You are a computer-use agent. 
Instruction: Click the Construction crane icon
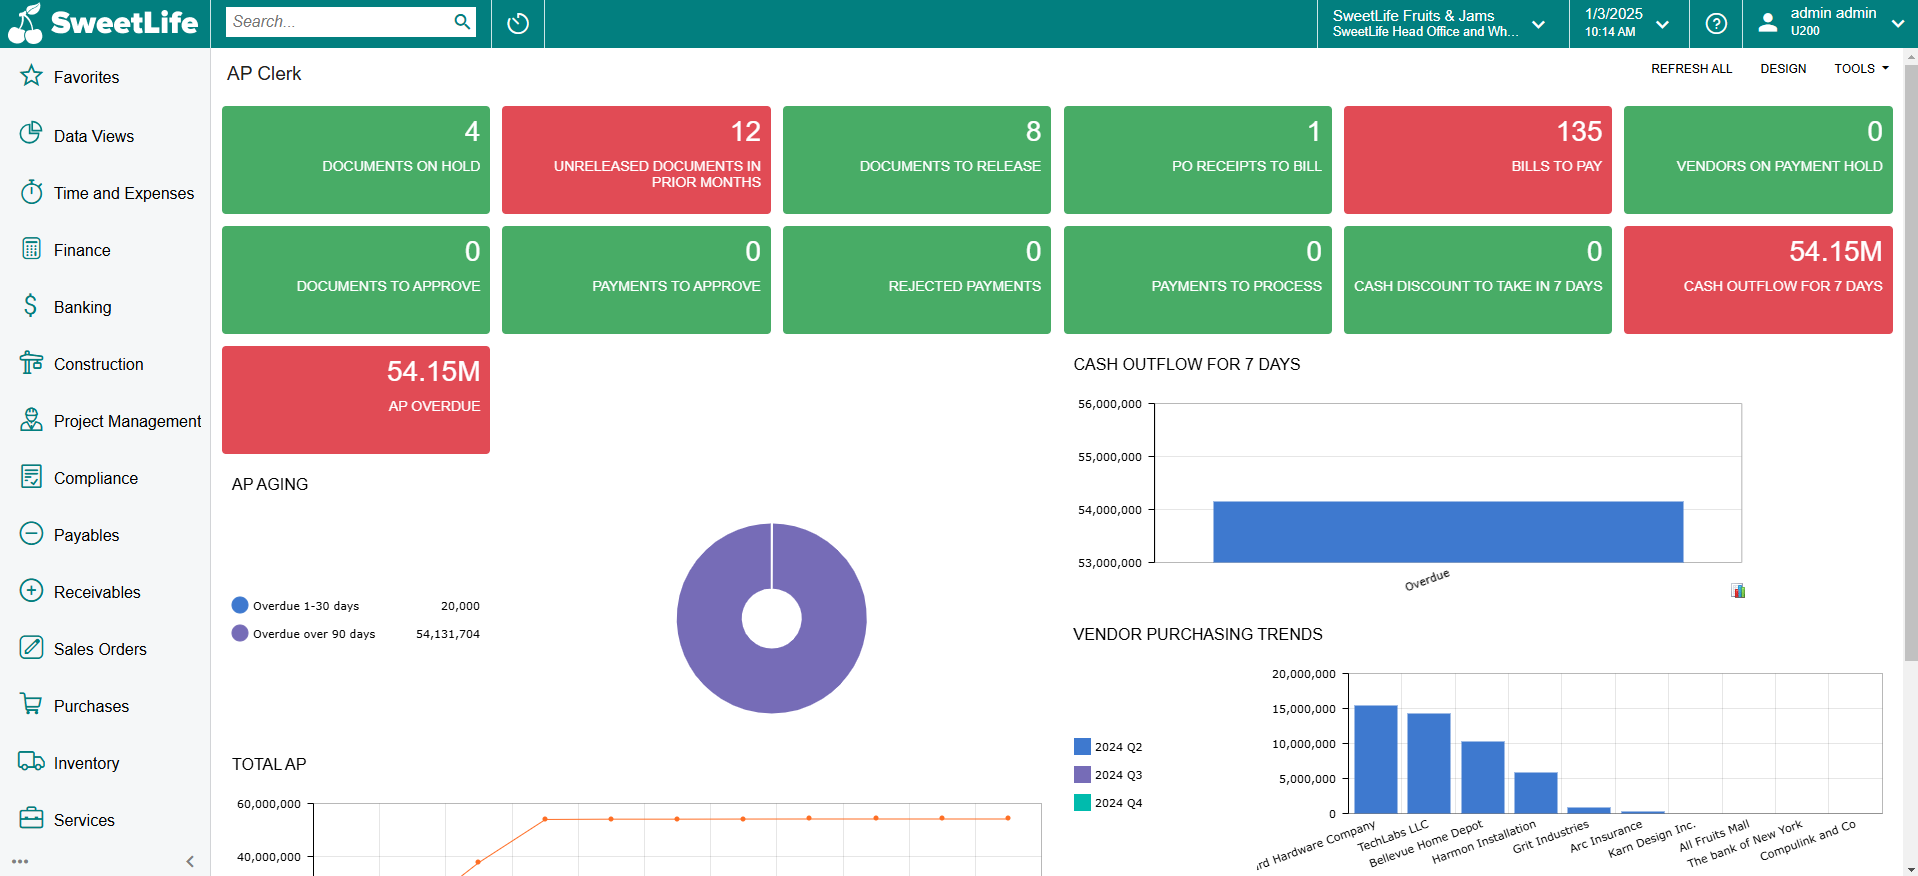pyautogui.click(x=32, y=363)
